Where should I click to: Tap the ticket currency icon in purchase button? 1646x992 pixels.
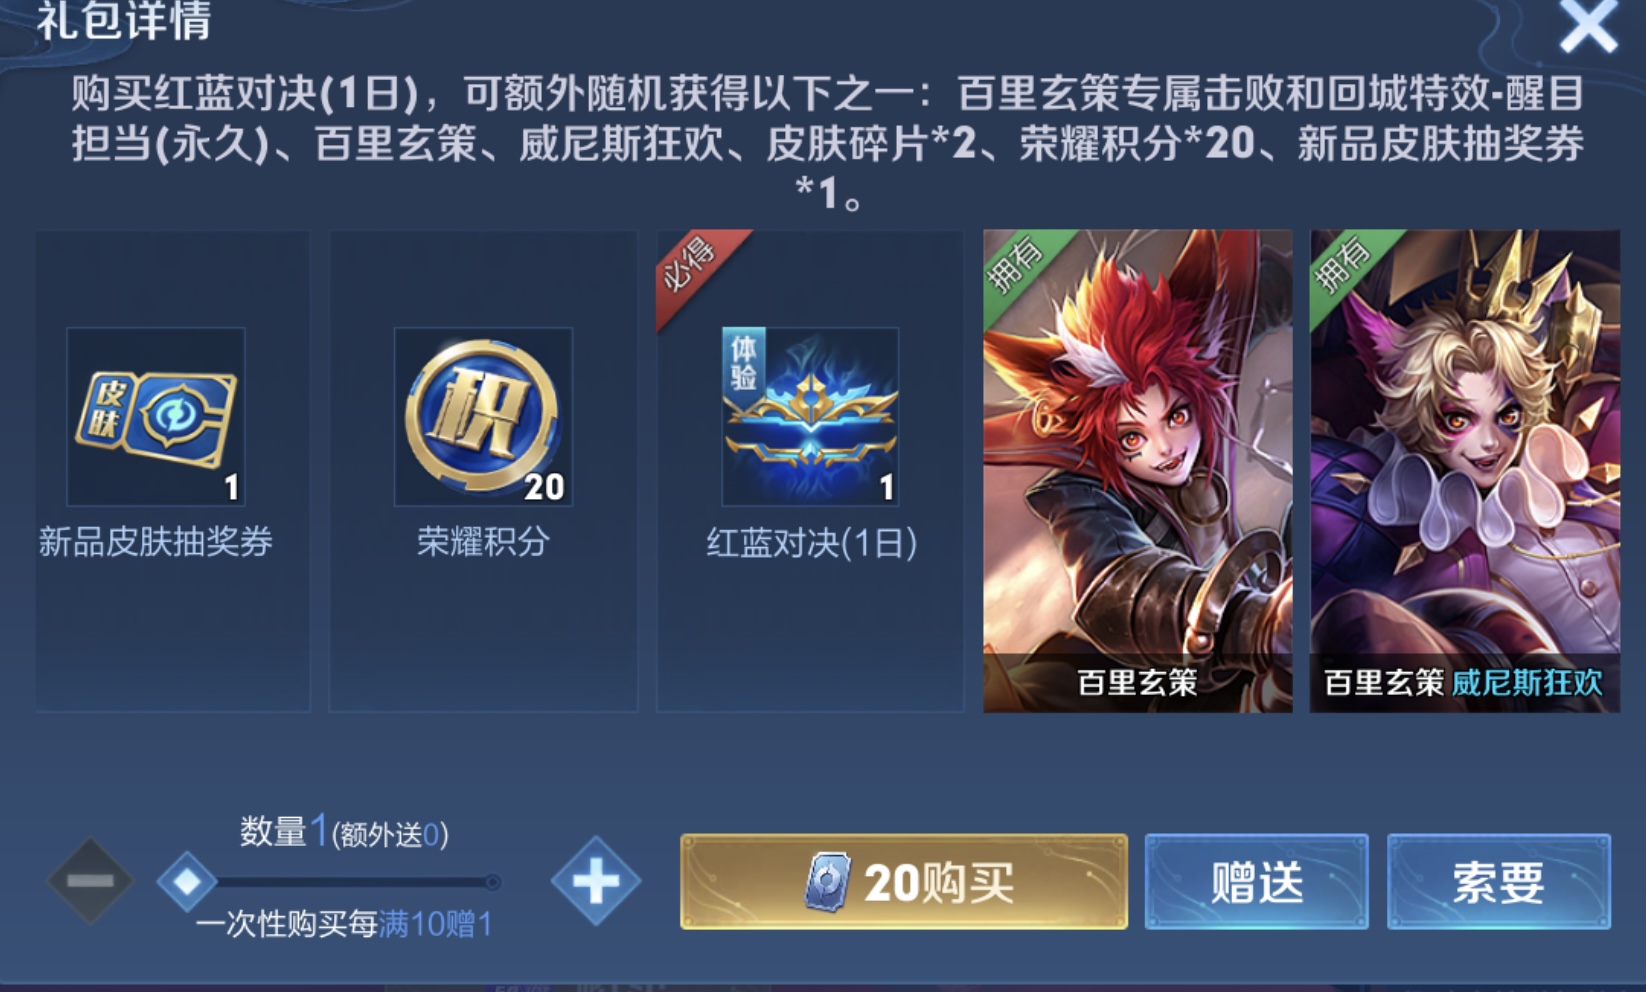(828, 882)
